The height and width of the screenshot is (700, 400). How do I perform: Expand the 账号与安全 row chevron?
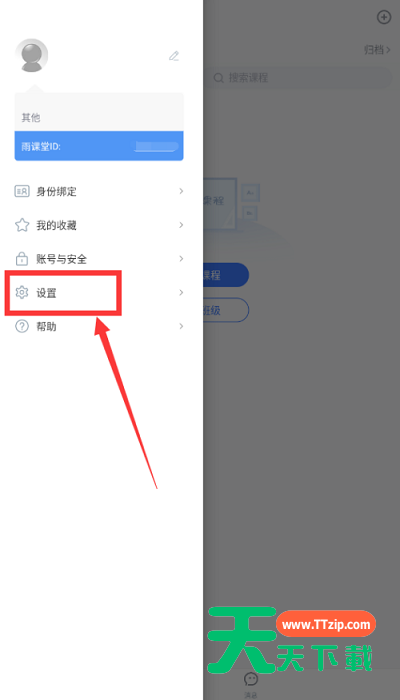click(x=181, y=258)
